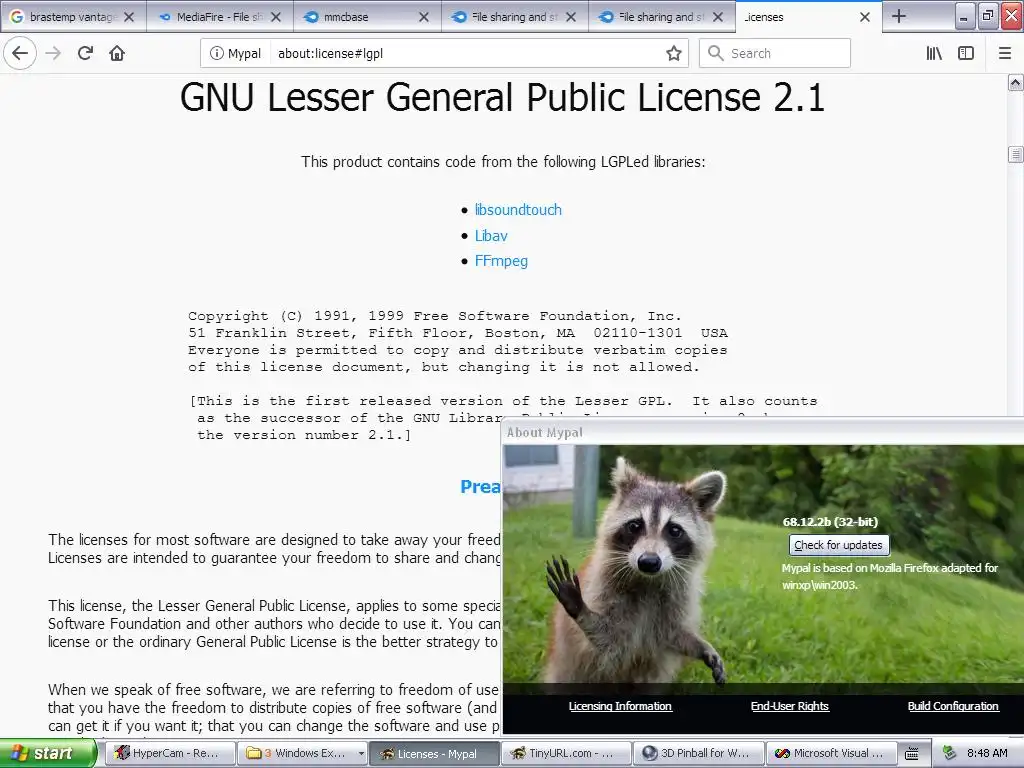The width and height of the screenshot is (1024, 768).
Task: Open Licensing Information link in About Mypal
Action: click(x=620, y=706)
